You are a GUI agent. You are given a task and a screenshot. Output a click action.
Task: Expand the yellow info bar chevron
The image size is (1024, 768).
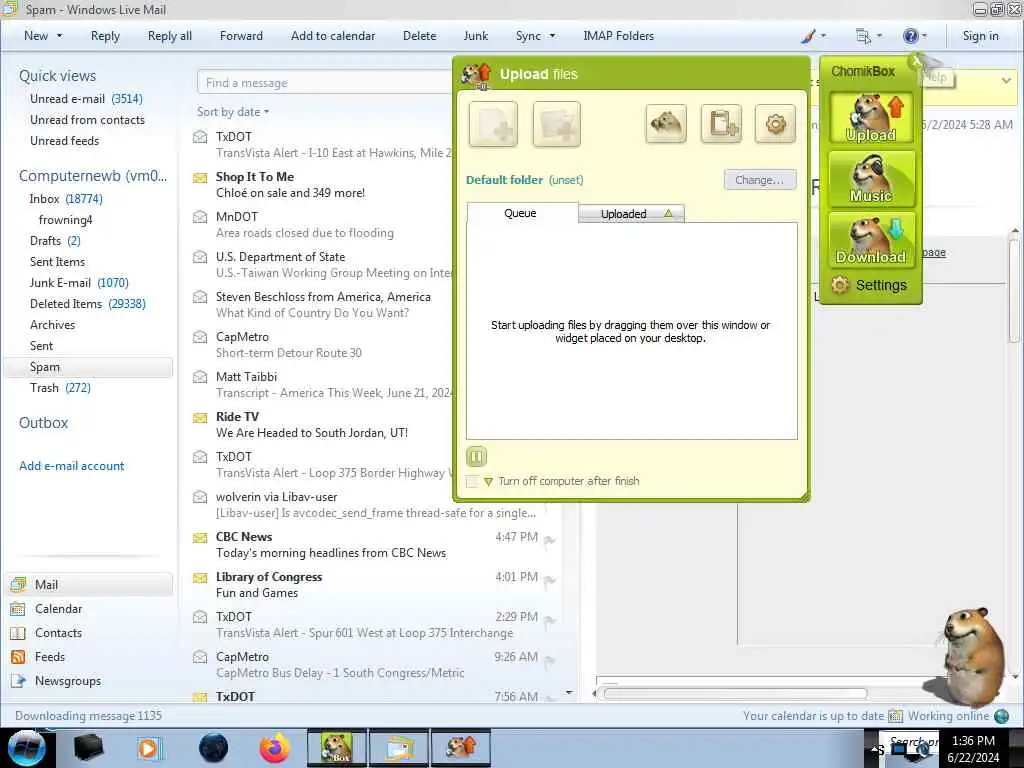[1006, 81]
